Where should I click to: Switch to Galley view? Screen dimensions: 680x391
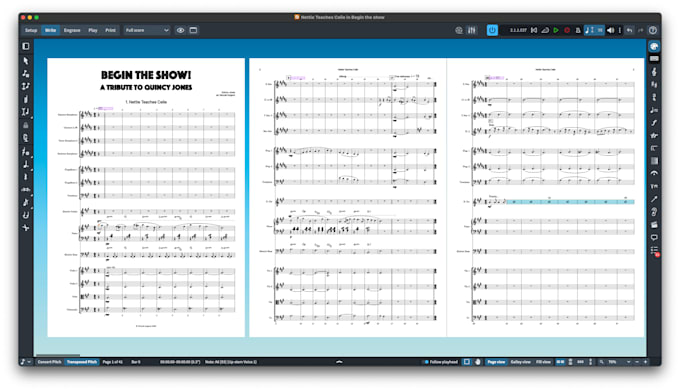520,362
